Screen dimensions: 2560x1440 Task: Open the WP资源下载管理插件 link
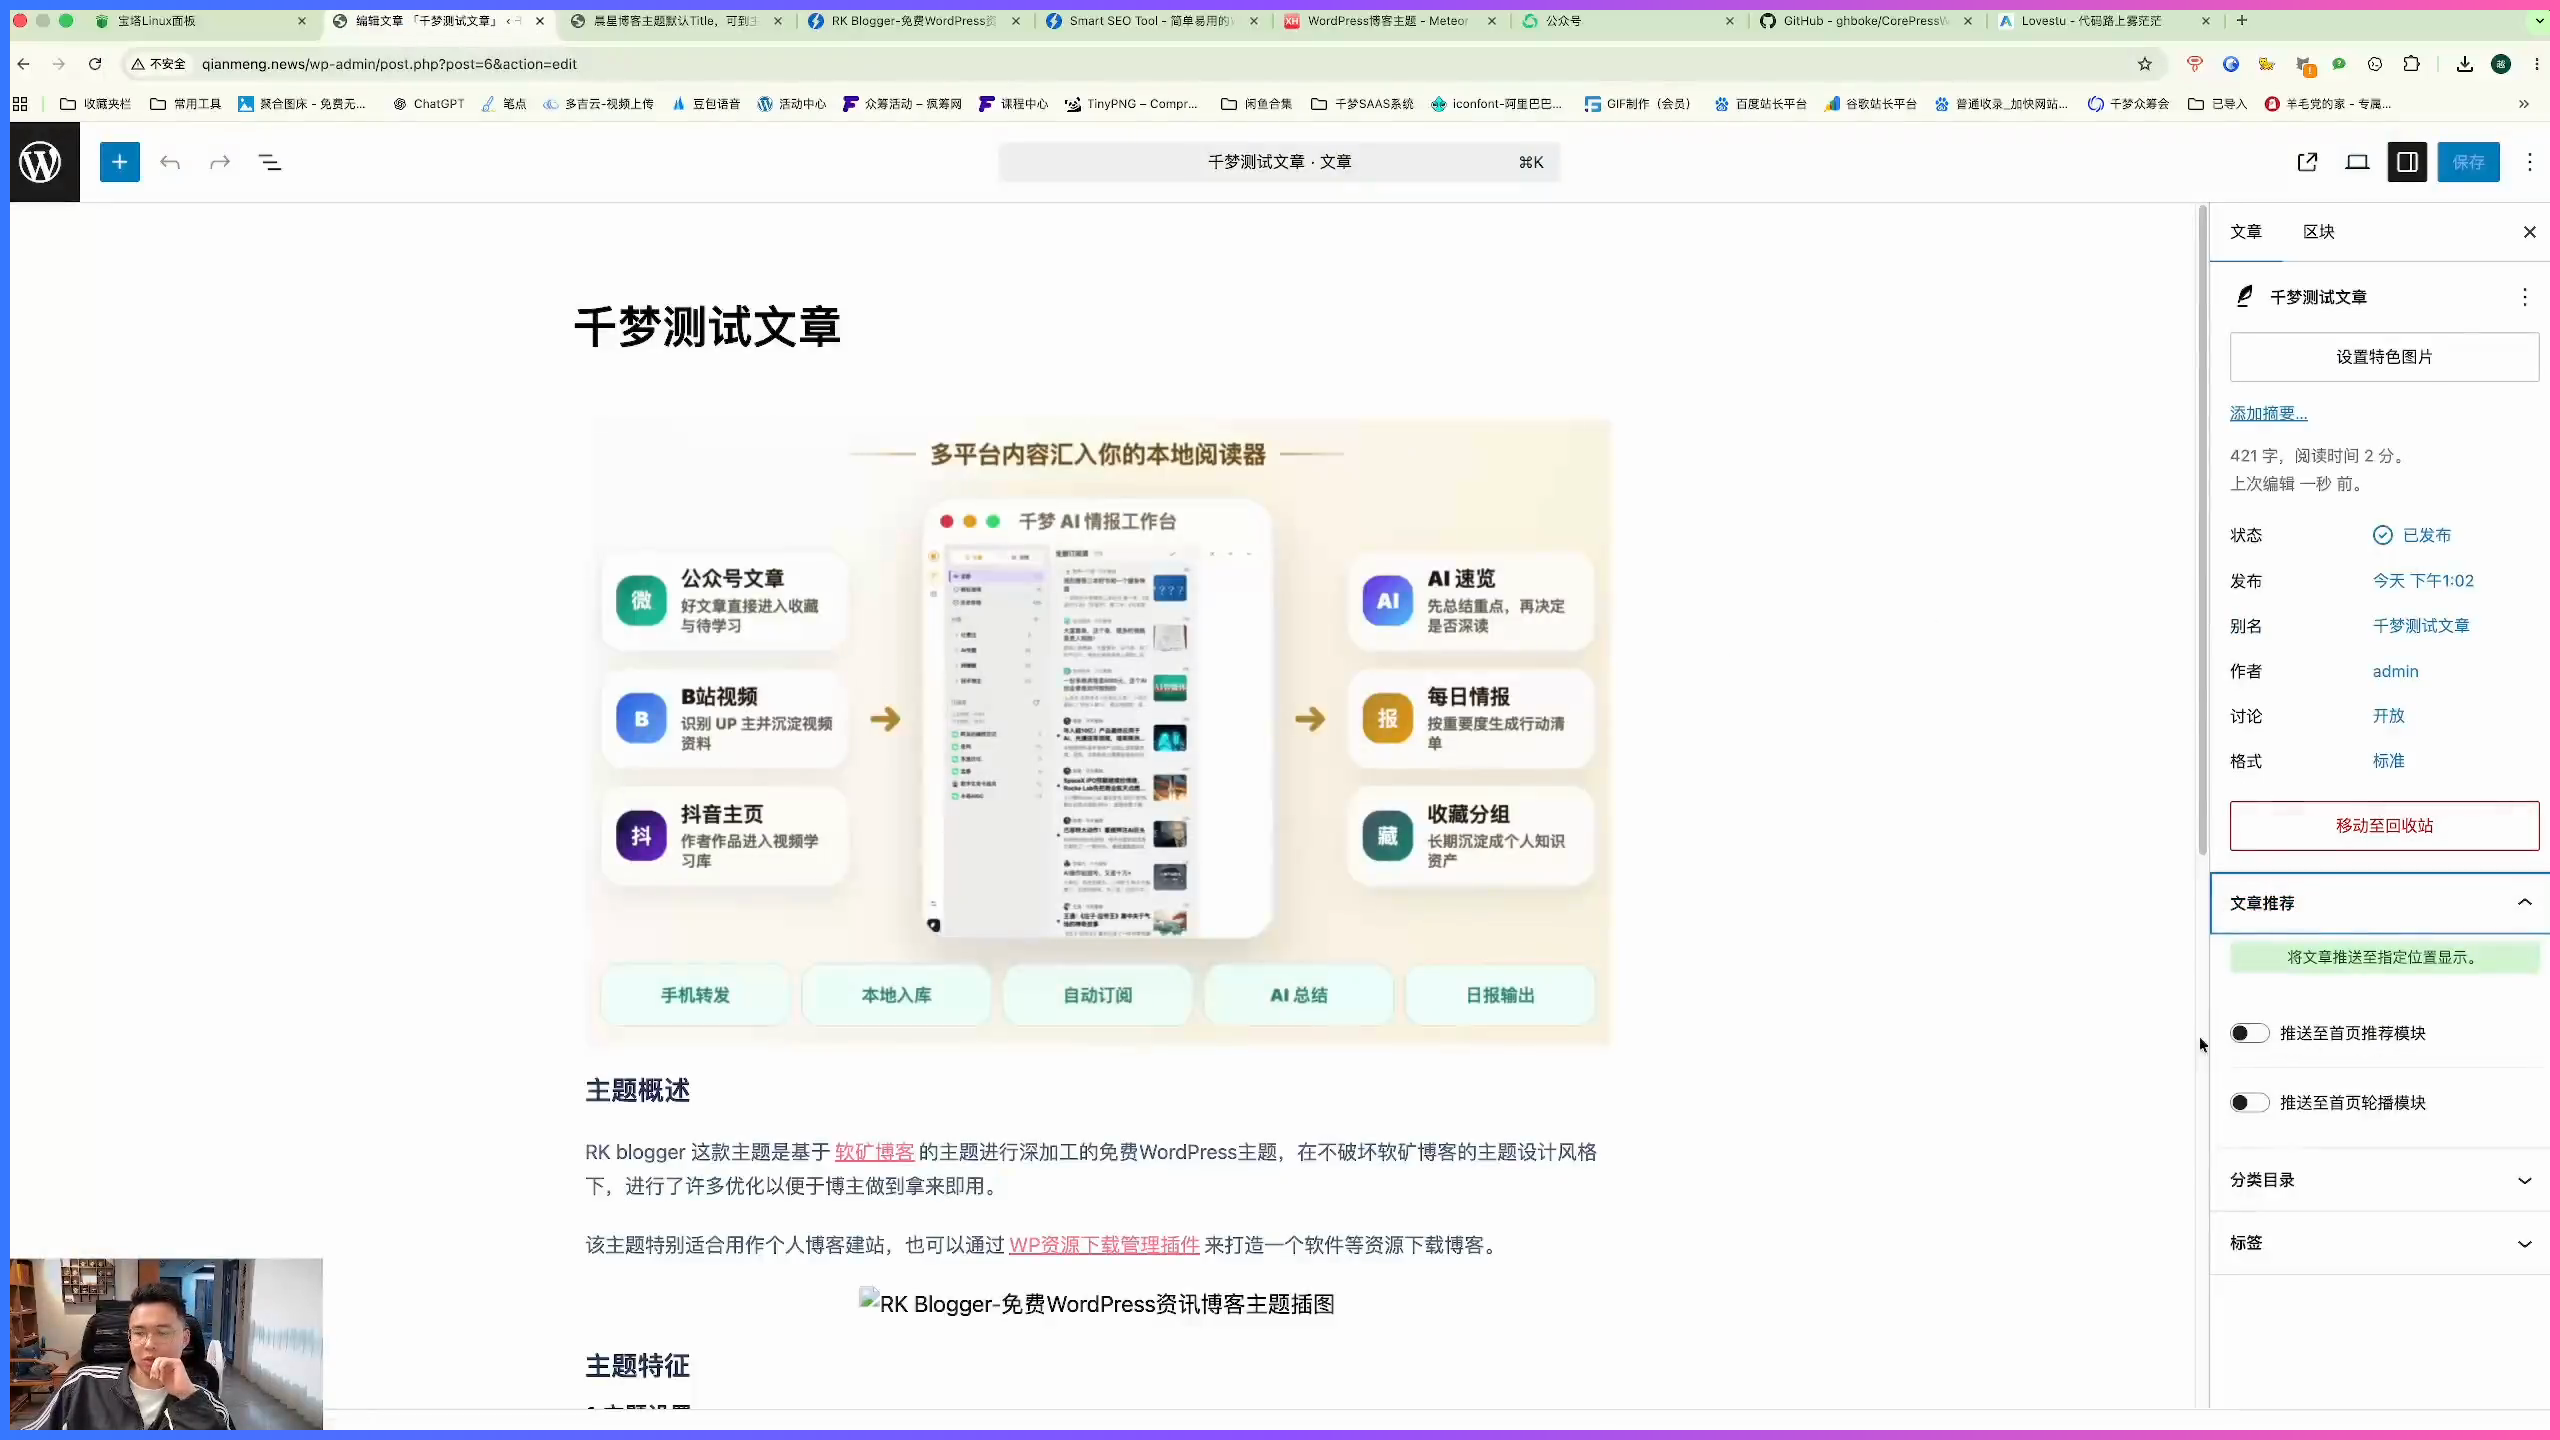coord(1104,1245)
